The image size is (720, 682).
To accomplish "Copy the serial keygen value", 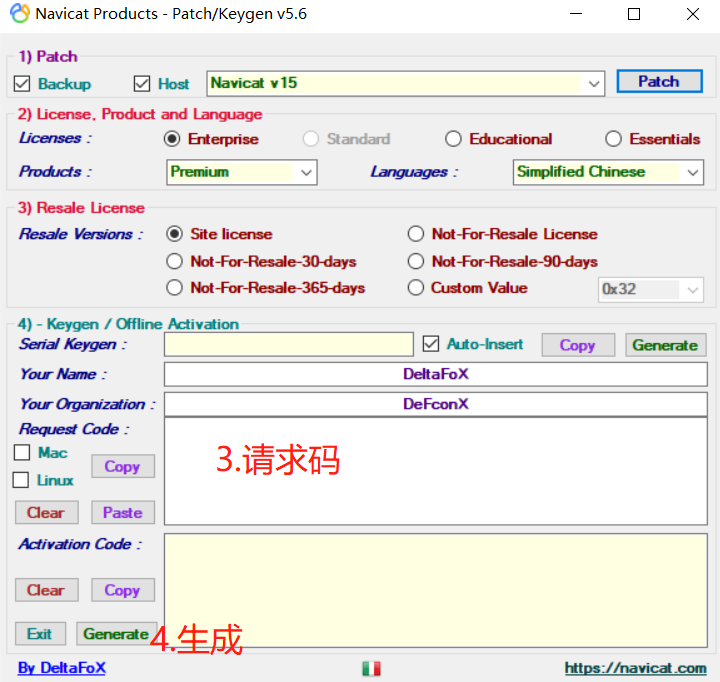I will click(578, 345).
